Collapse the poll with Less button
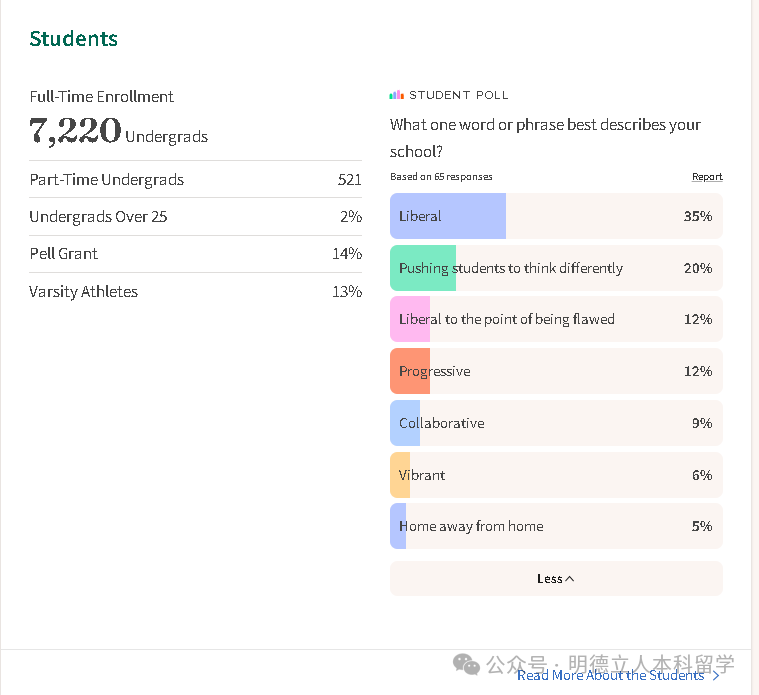Viewport: 759px width, 695px height. pyautogui.click(x=555, y=578)
